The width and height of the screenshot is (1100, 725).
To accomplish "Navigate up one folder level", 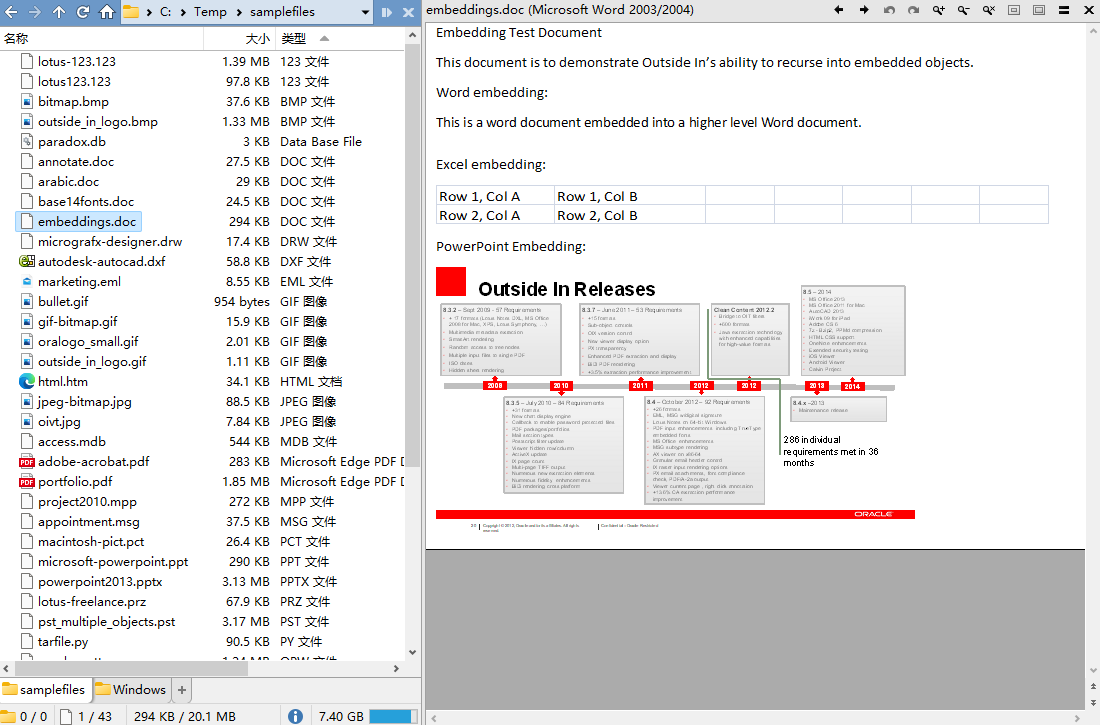I will point(59,12).
